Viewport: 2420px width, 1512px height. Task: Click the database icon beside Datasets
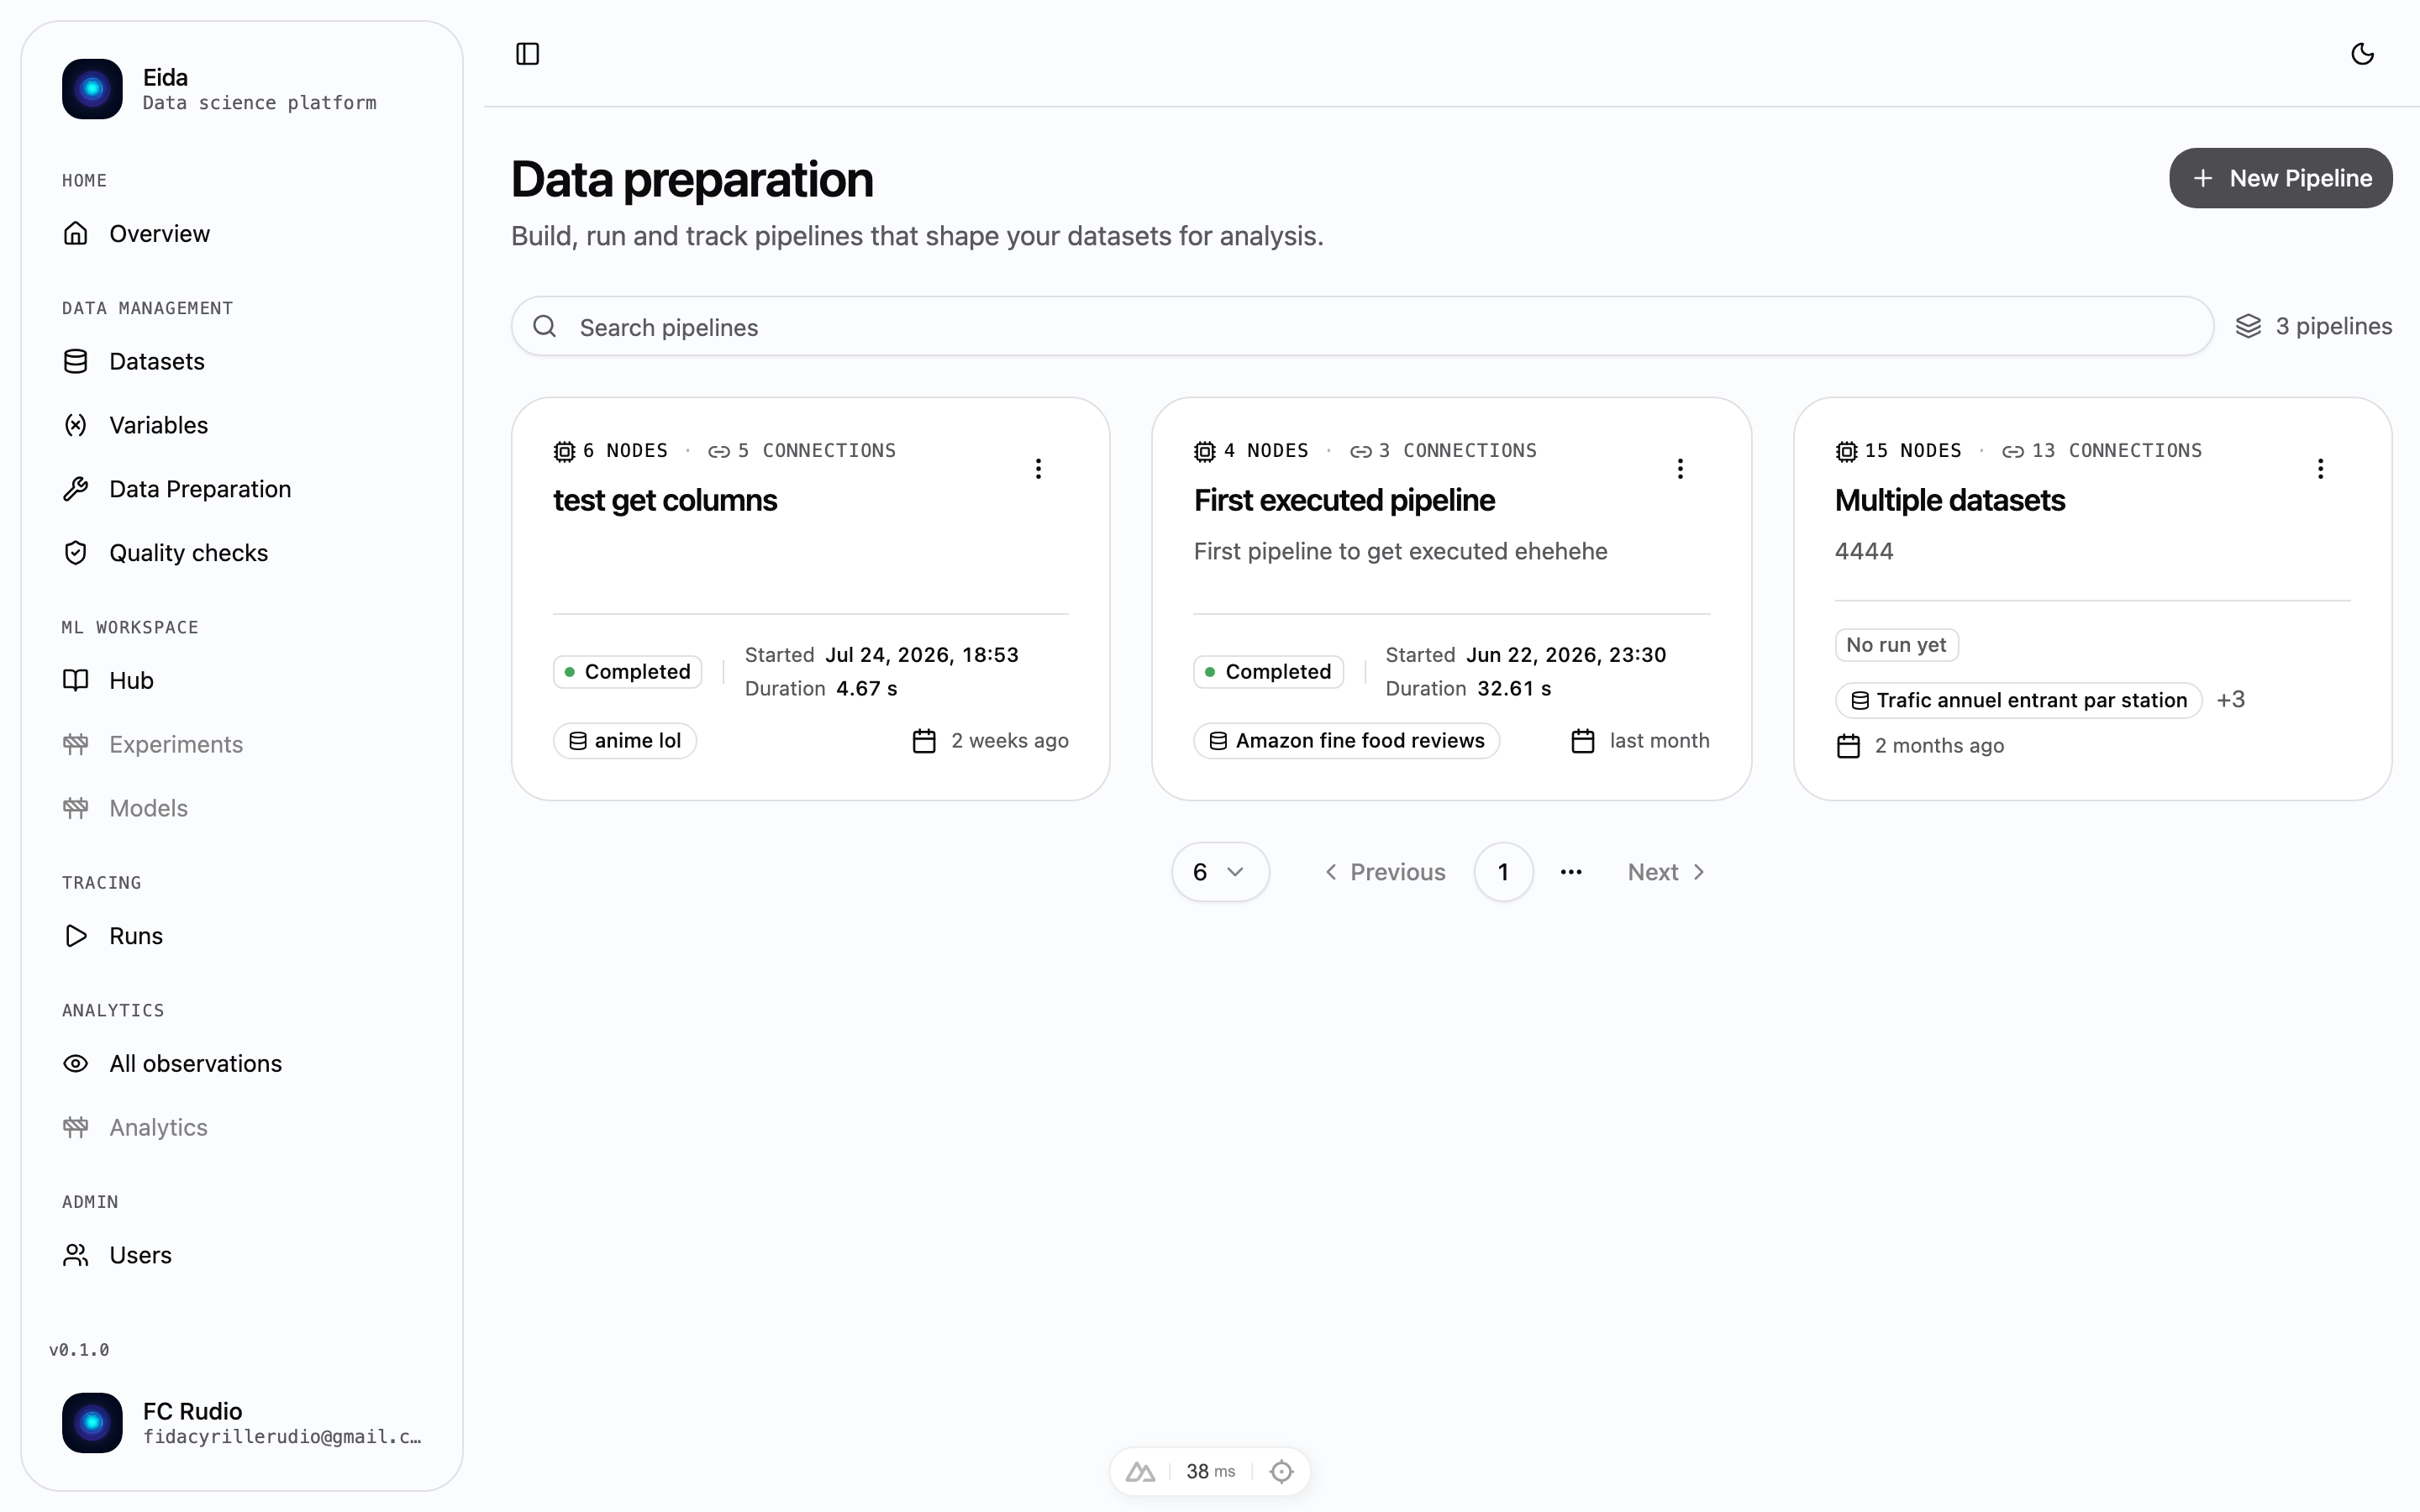pyautogui.click(x=76, y=361)
